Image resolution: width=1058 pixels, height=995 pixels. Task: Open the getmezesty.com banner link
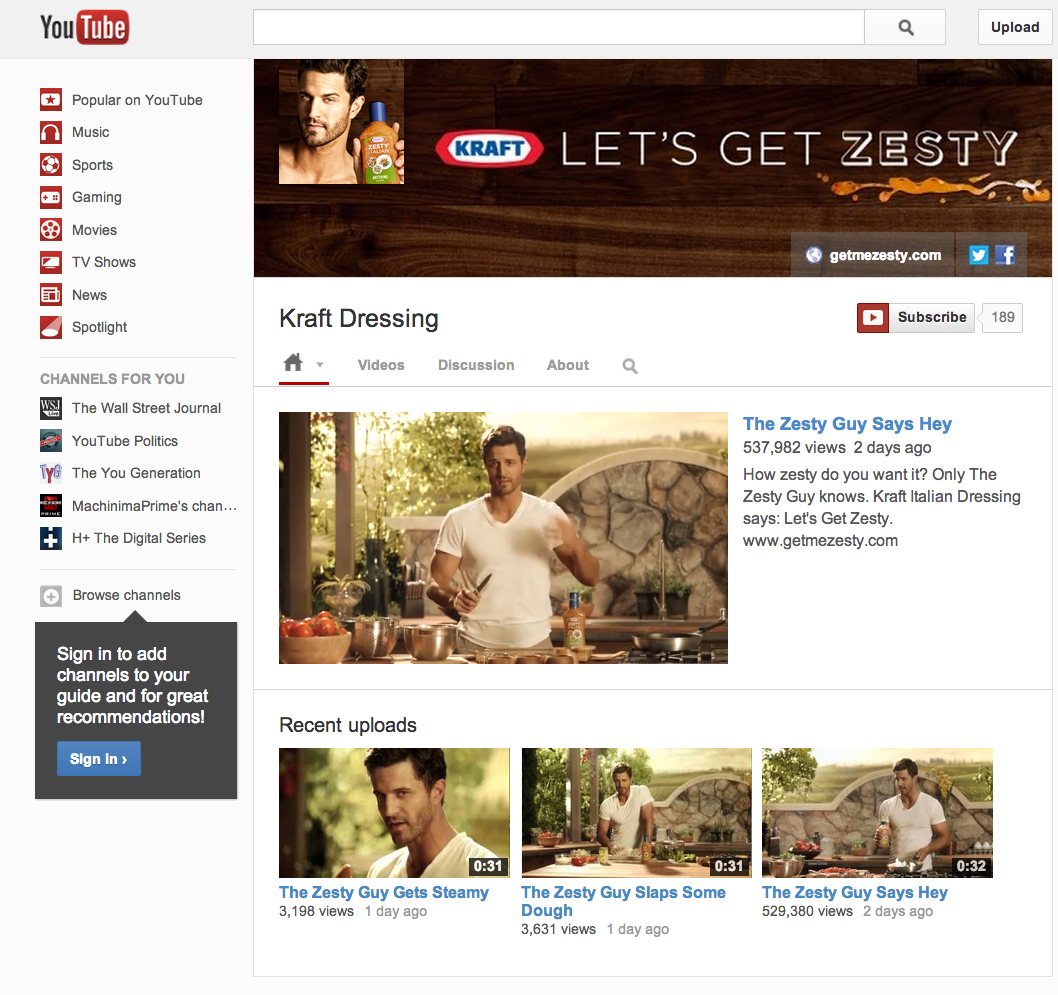coord(885,255)
